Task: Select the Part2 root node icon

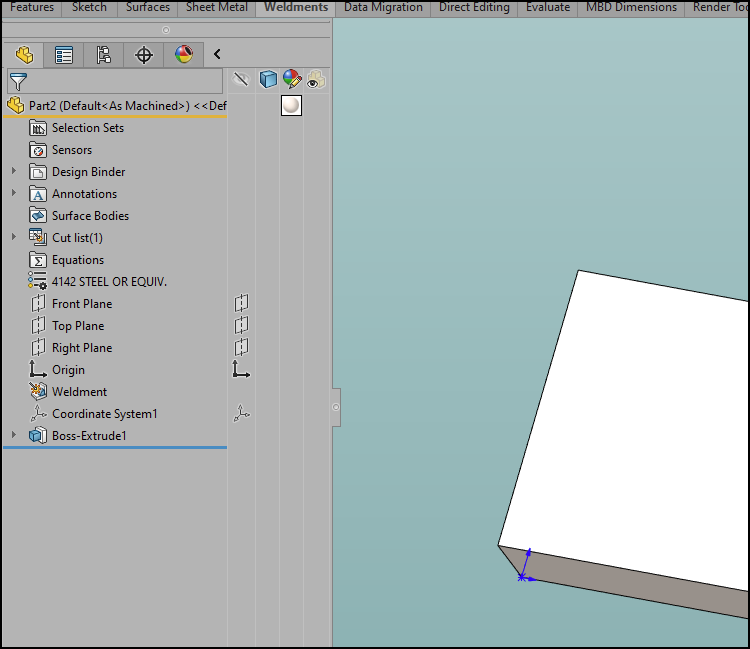Action: tap(15, 105)
